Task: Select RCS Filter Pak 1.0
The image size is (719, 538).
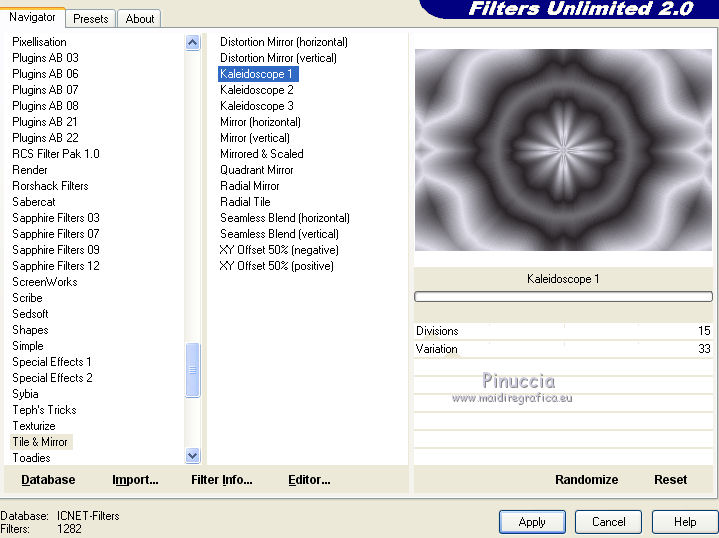Action: 56,154
